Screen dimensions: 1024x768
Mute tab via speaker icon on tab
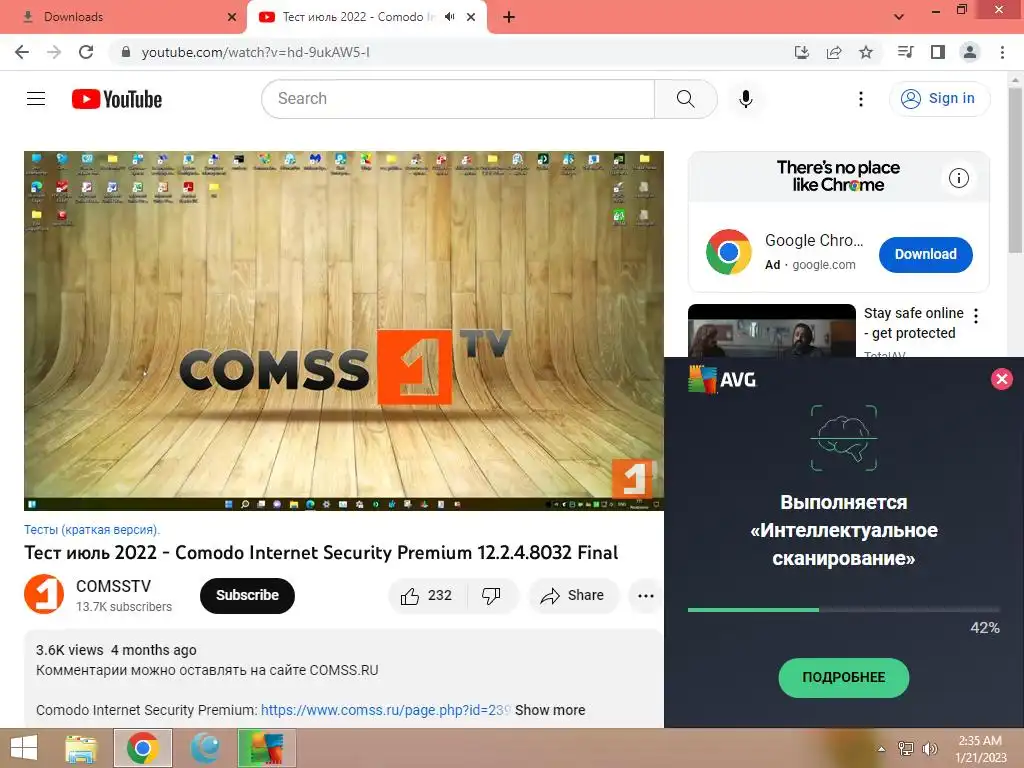tap(449, 17)
